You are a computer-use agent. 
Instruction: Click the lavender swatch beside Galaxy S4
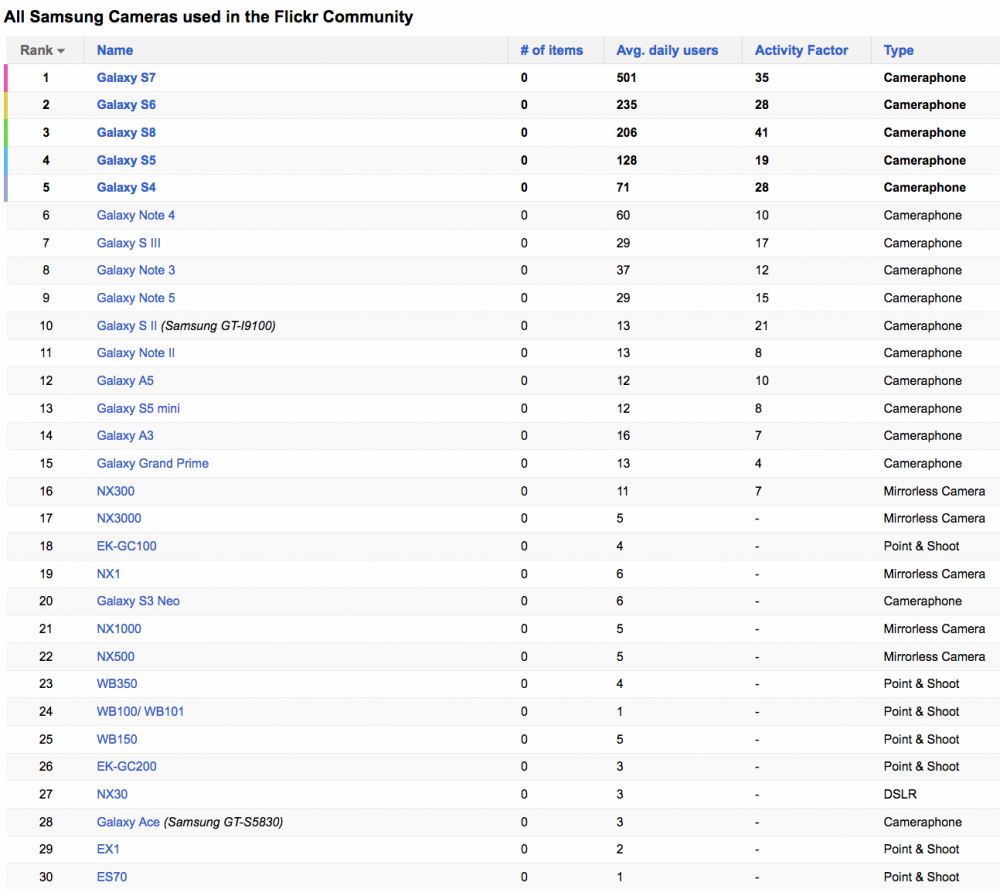click(x=6, y=187)
